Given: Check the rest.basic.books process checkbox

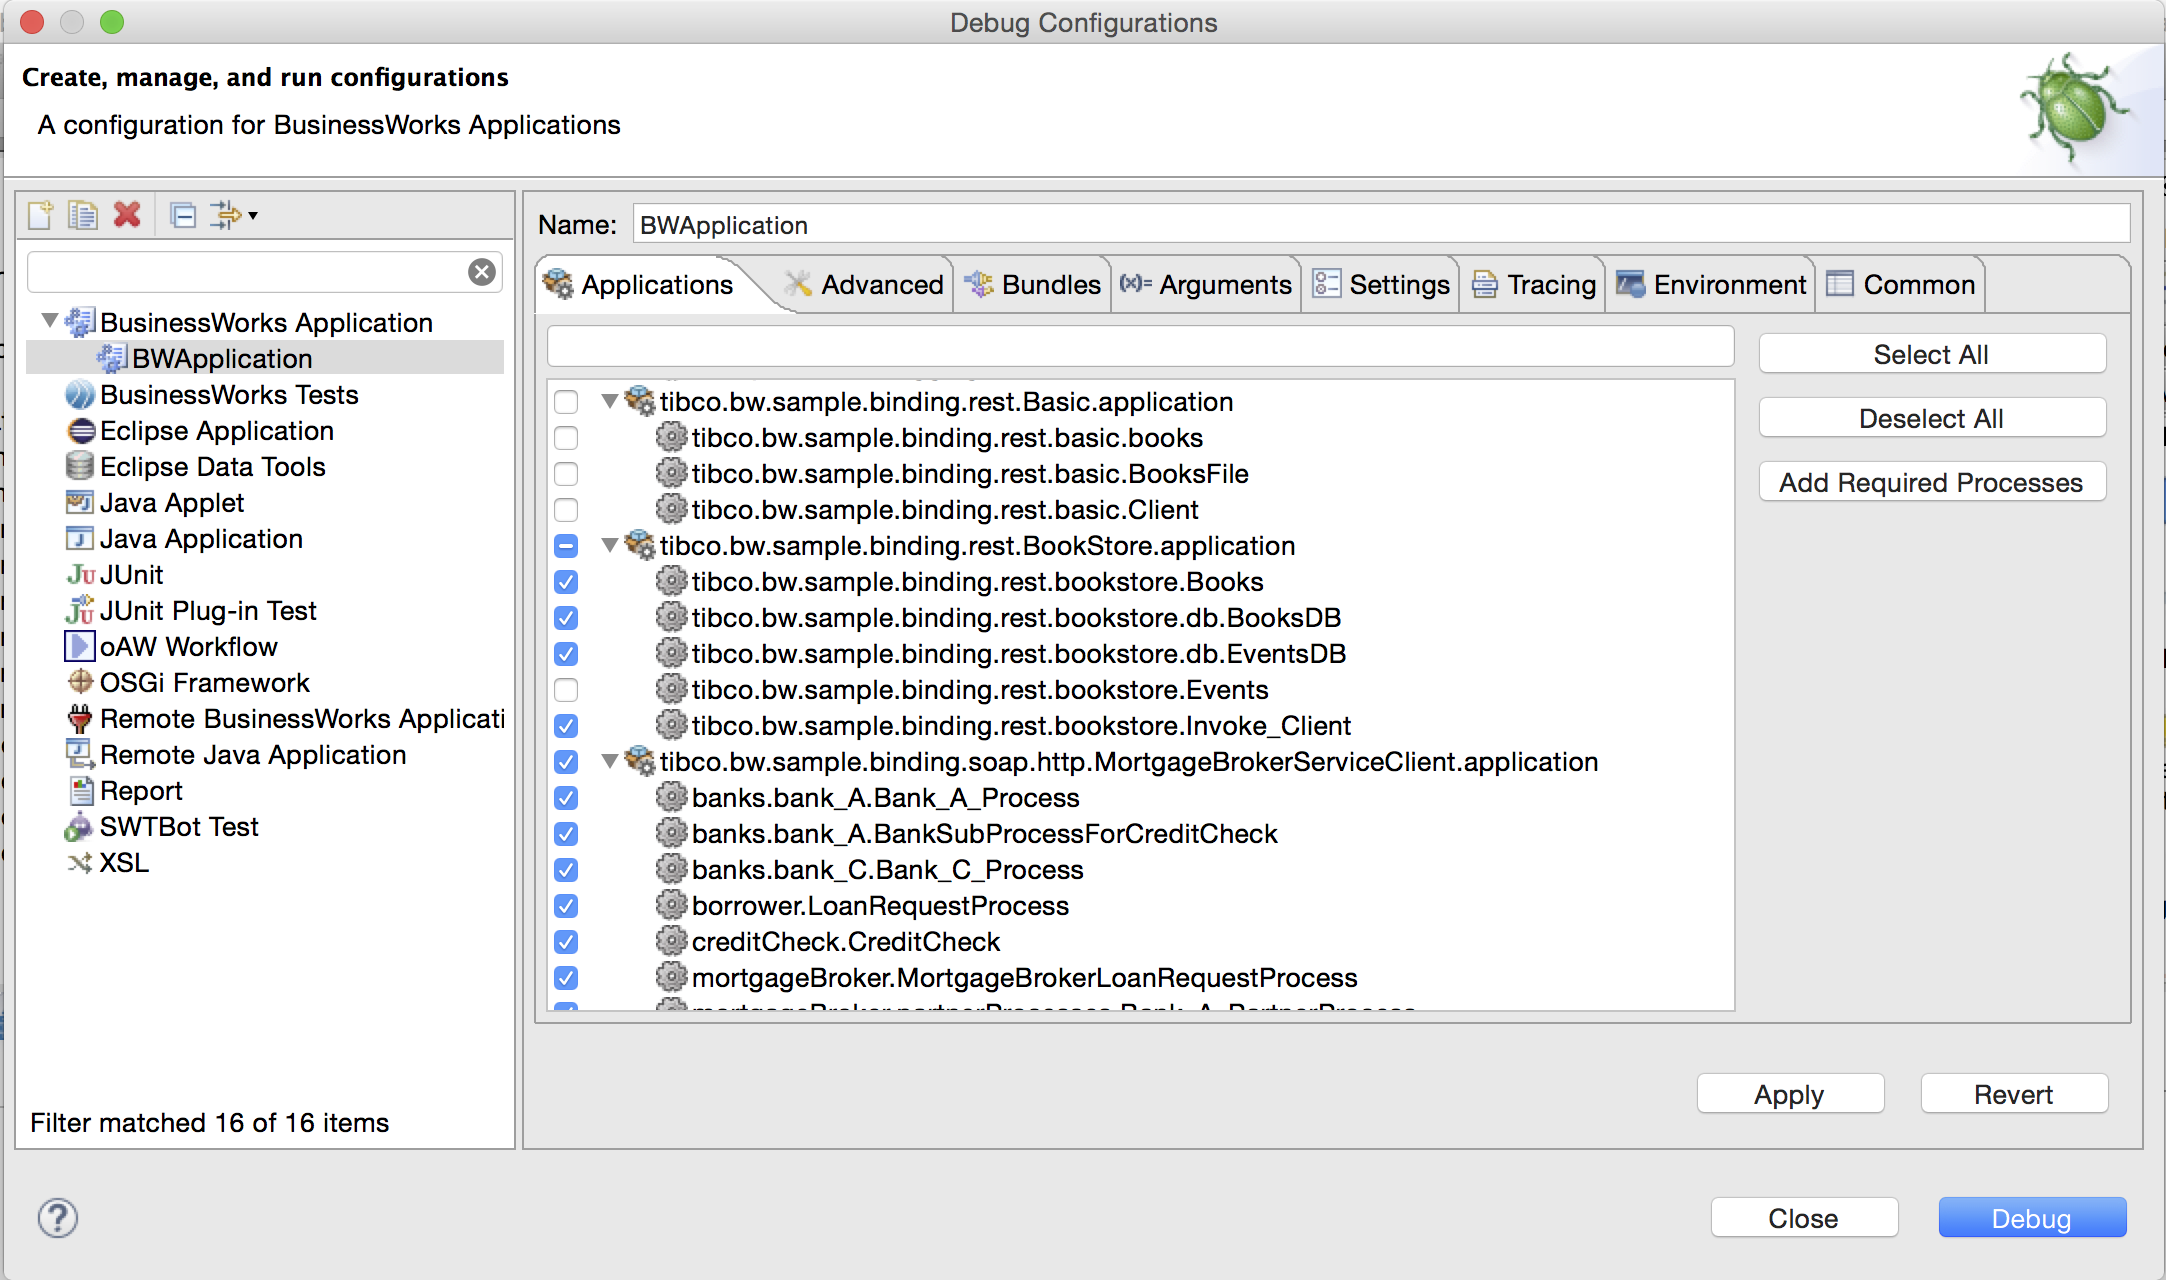Looking at the screenshot, I should (566, 438).
